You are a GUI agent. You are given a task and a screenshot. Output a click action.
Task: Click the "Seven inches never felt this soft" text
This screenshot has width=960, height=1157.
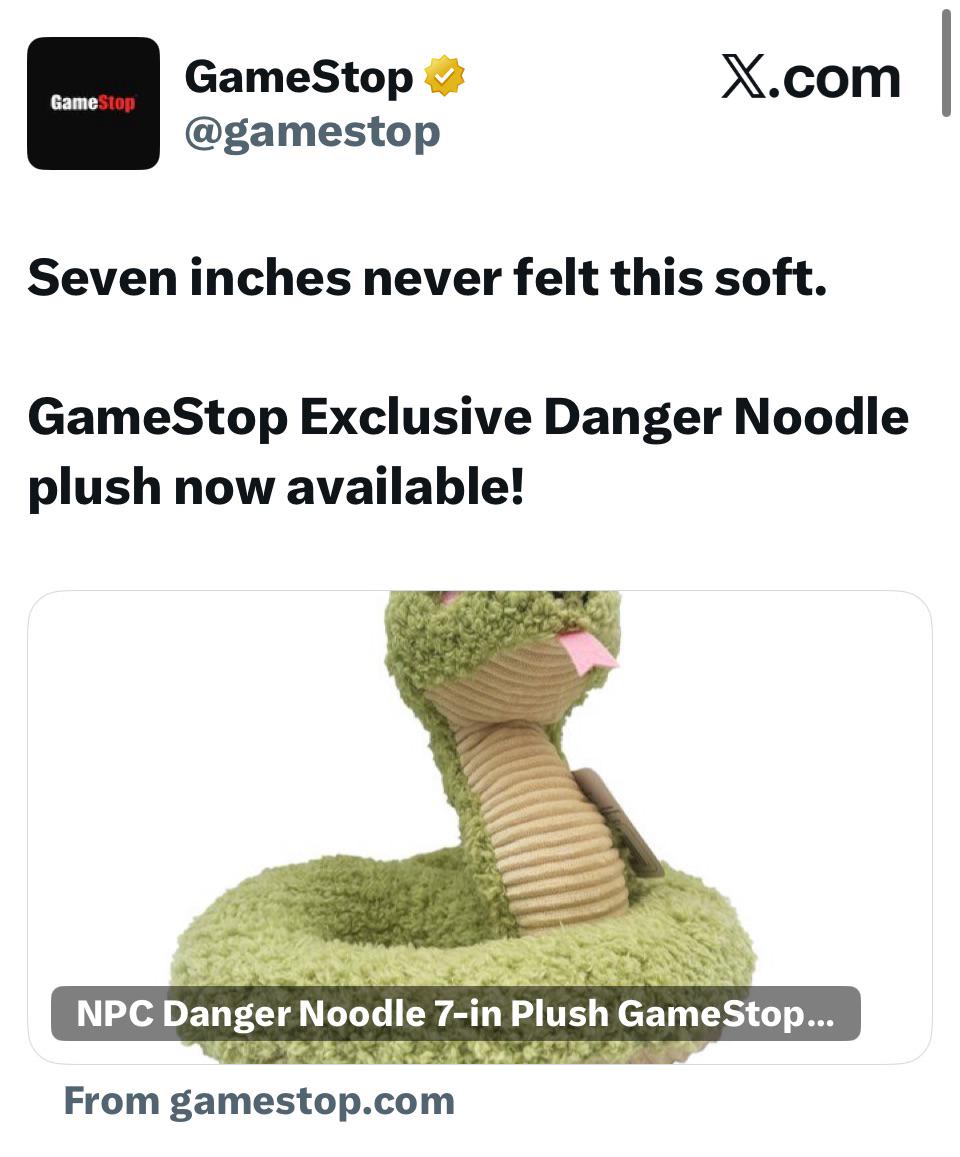coord(427,278)
